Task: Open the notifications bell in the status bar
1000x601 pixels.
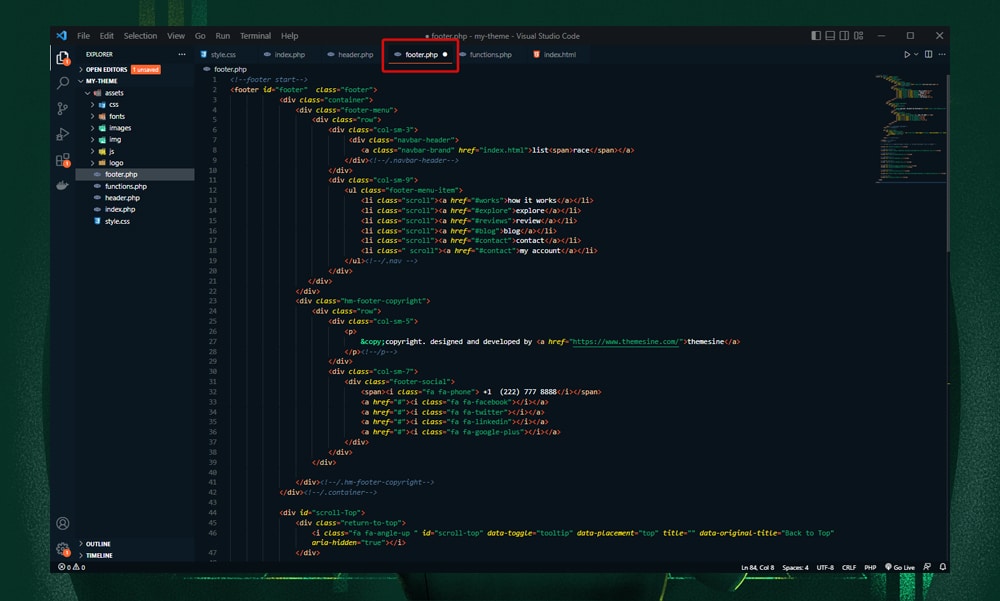Action: tap(942, 567)
